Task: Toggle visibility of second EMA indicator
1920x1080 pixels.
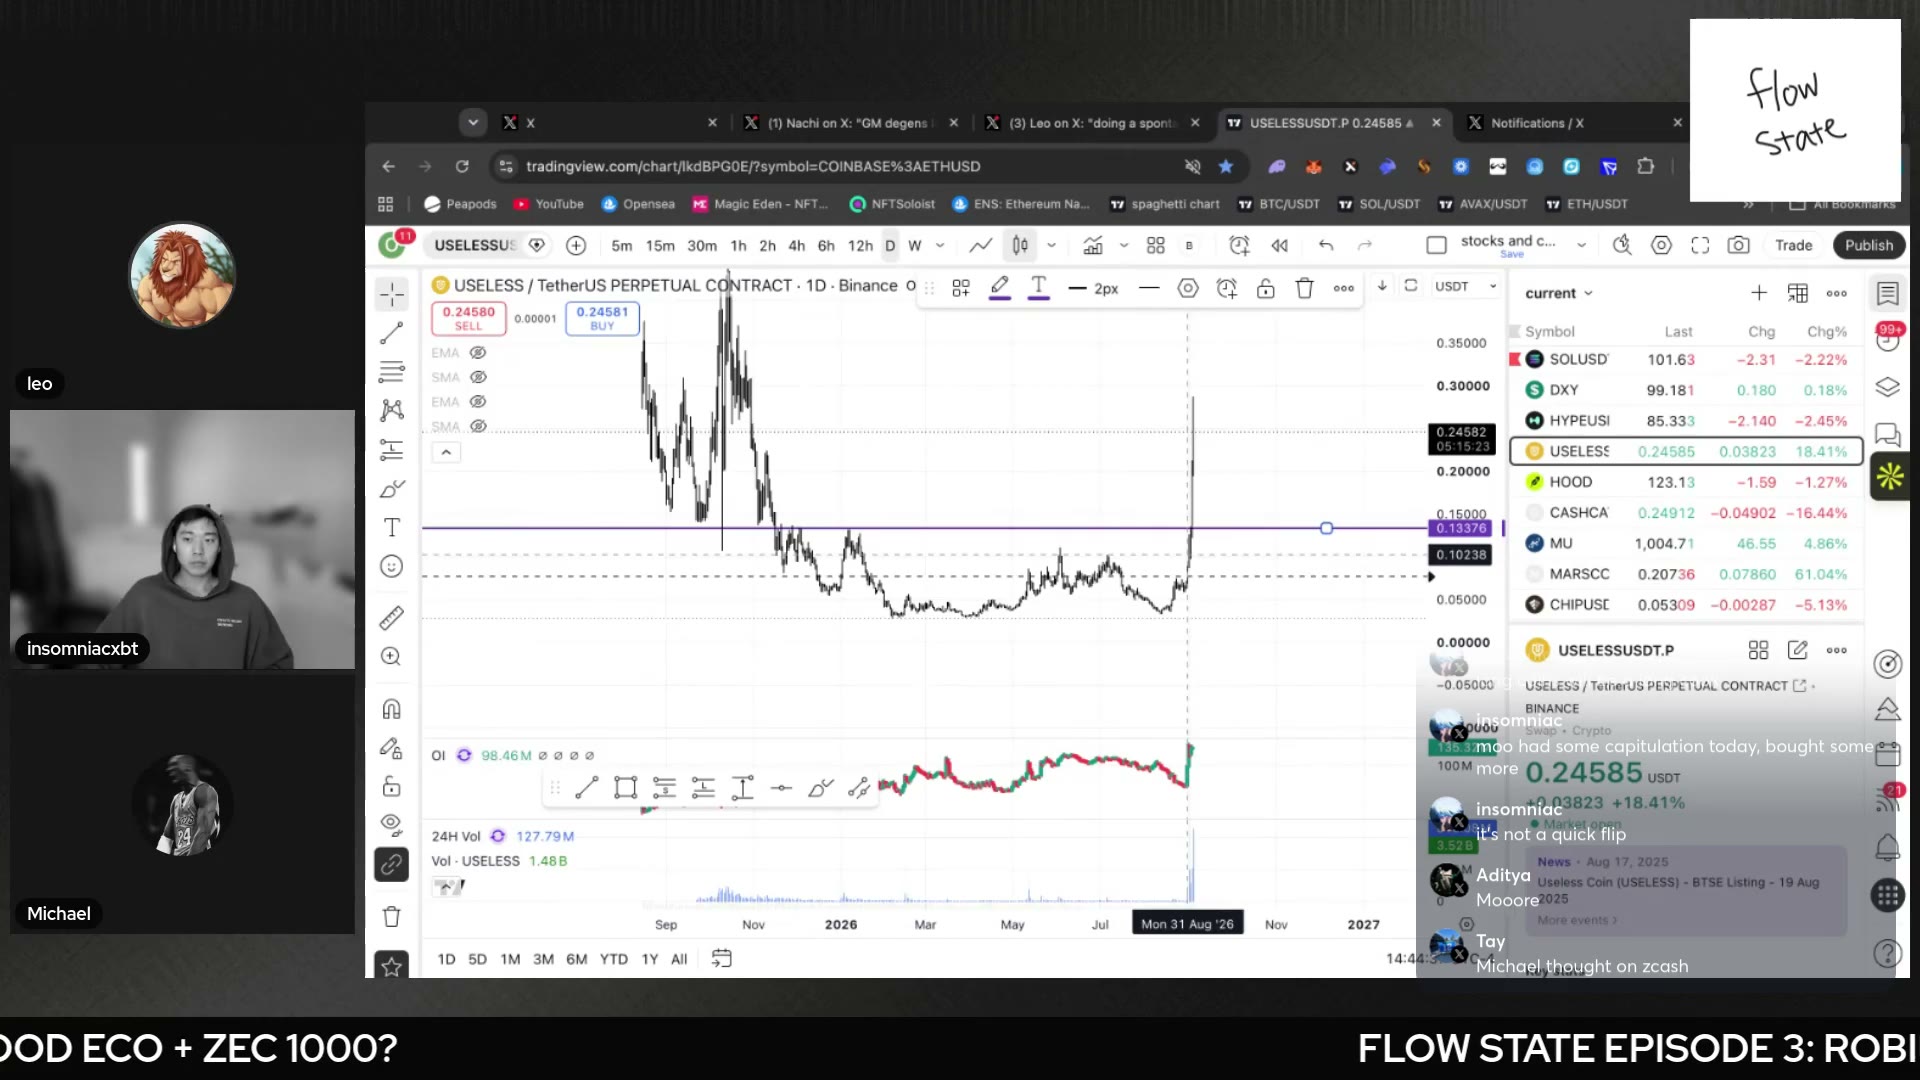Action: click(478, 402)
